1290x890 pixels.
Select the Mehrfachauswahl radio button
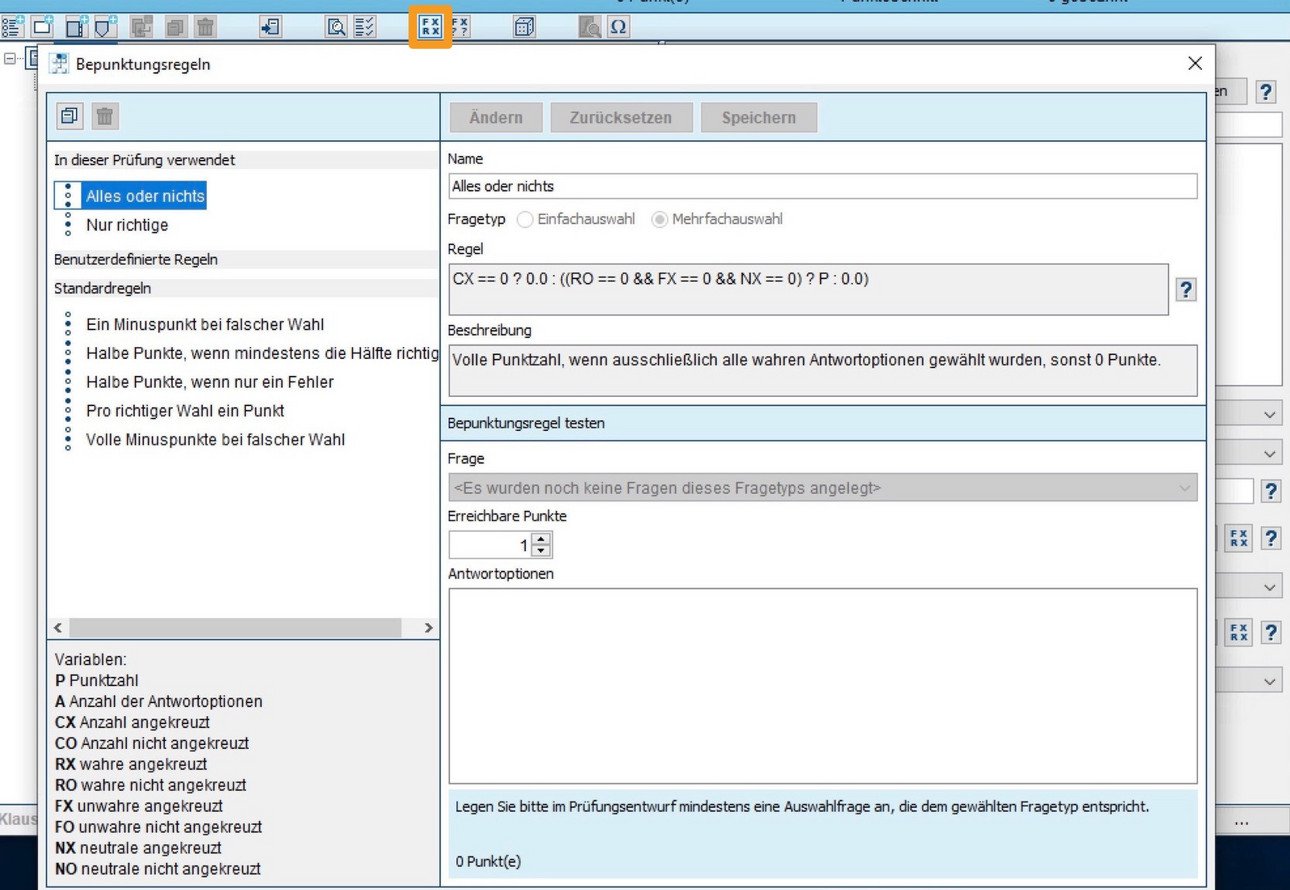(x=660, y=219)
